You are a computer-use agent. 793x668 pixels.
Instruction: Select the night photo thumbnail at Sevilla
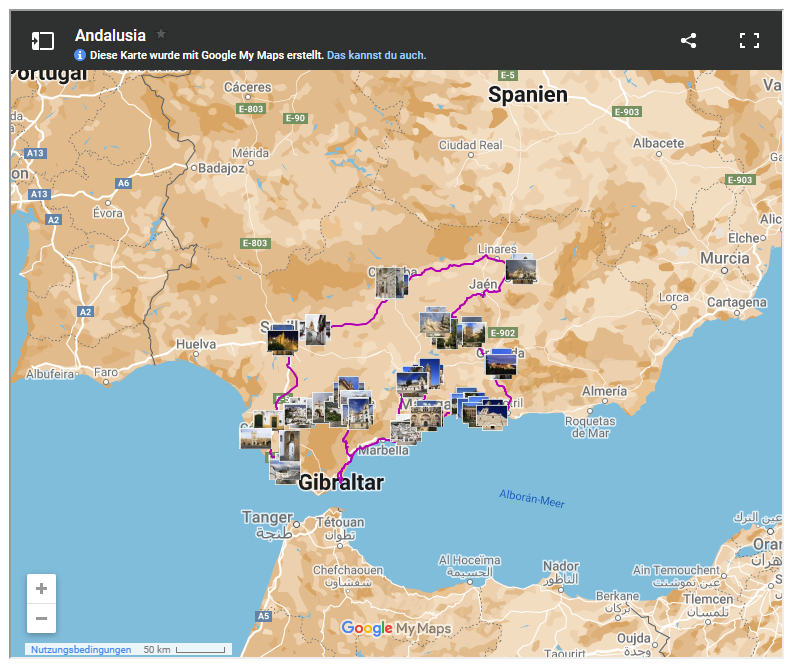tap(283, 342)
